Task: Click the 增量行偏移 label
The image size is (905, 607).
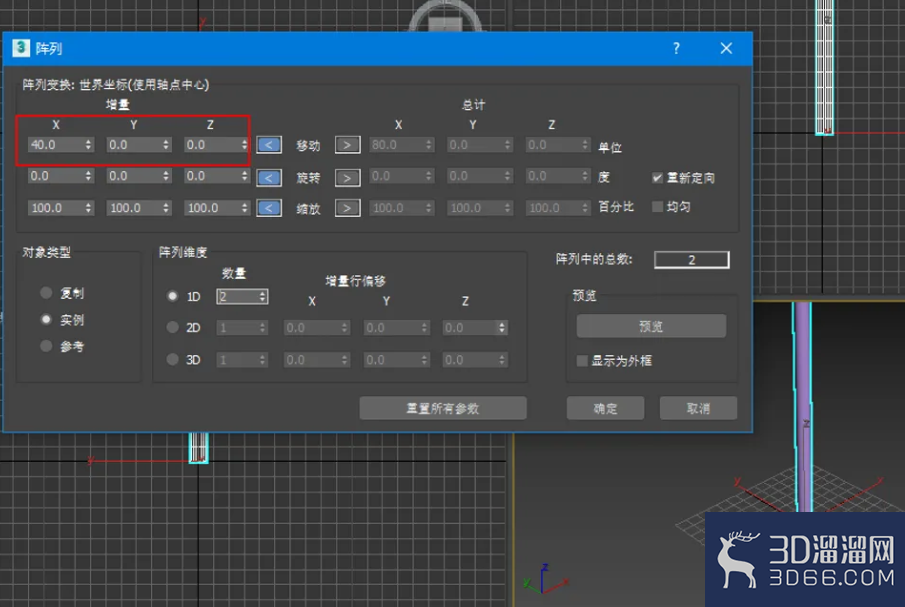Action: pyautogui.click(x=355, y=281)
